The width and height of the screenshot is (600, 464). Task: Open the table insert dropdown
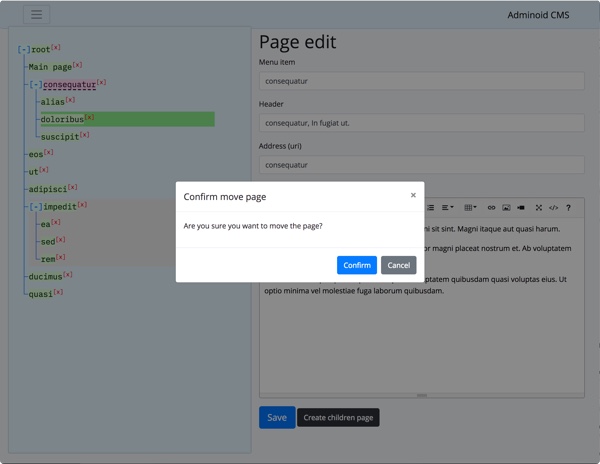(x=471, y=208)
